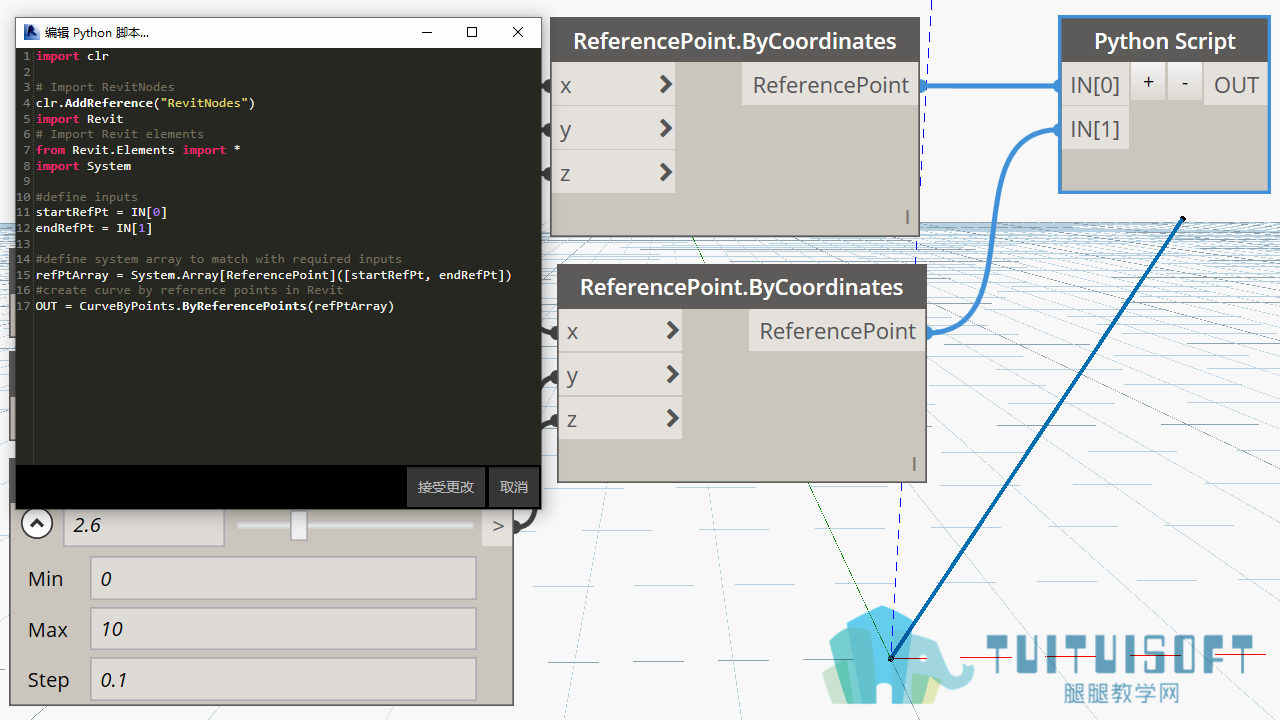Click ReferencePoint output port of upper node
Screen dimensions: 1280x720
tap(830, 85)
